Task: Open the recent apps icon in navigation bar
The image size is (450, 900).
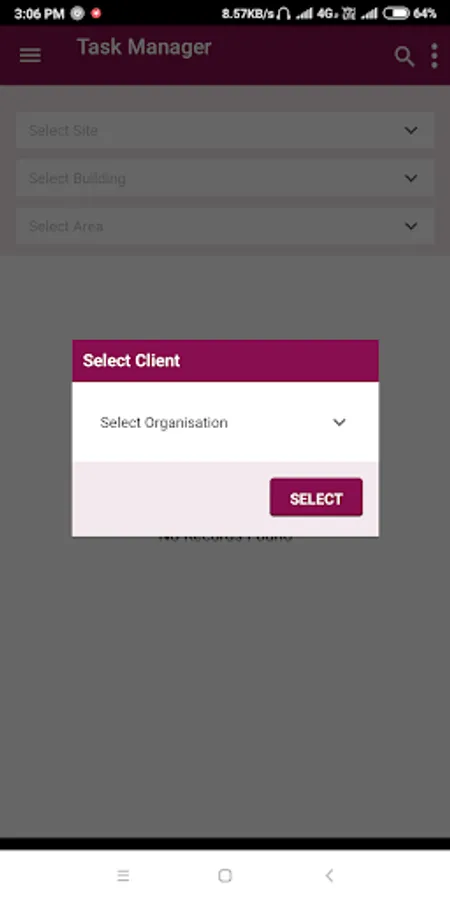Action: [x=123, y=875]
